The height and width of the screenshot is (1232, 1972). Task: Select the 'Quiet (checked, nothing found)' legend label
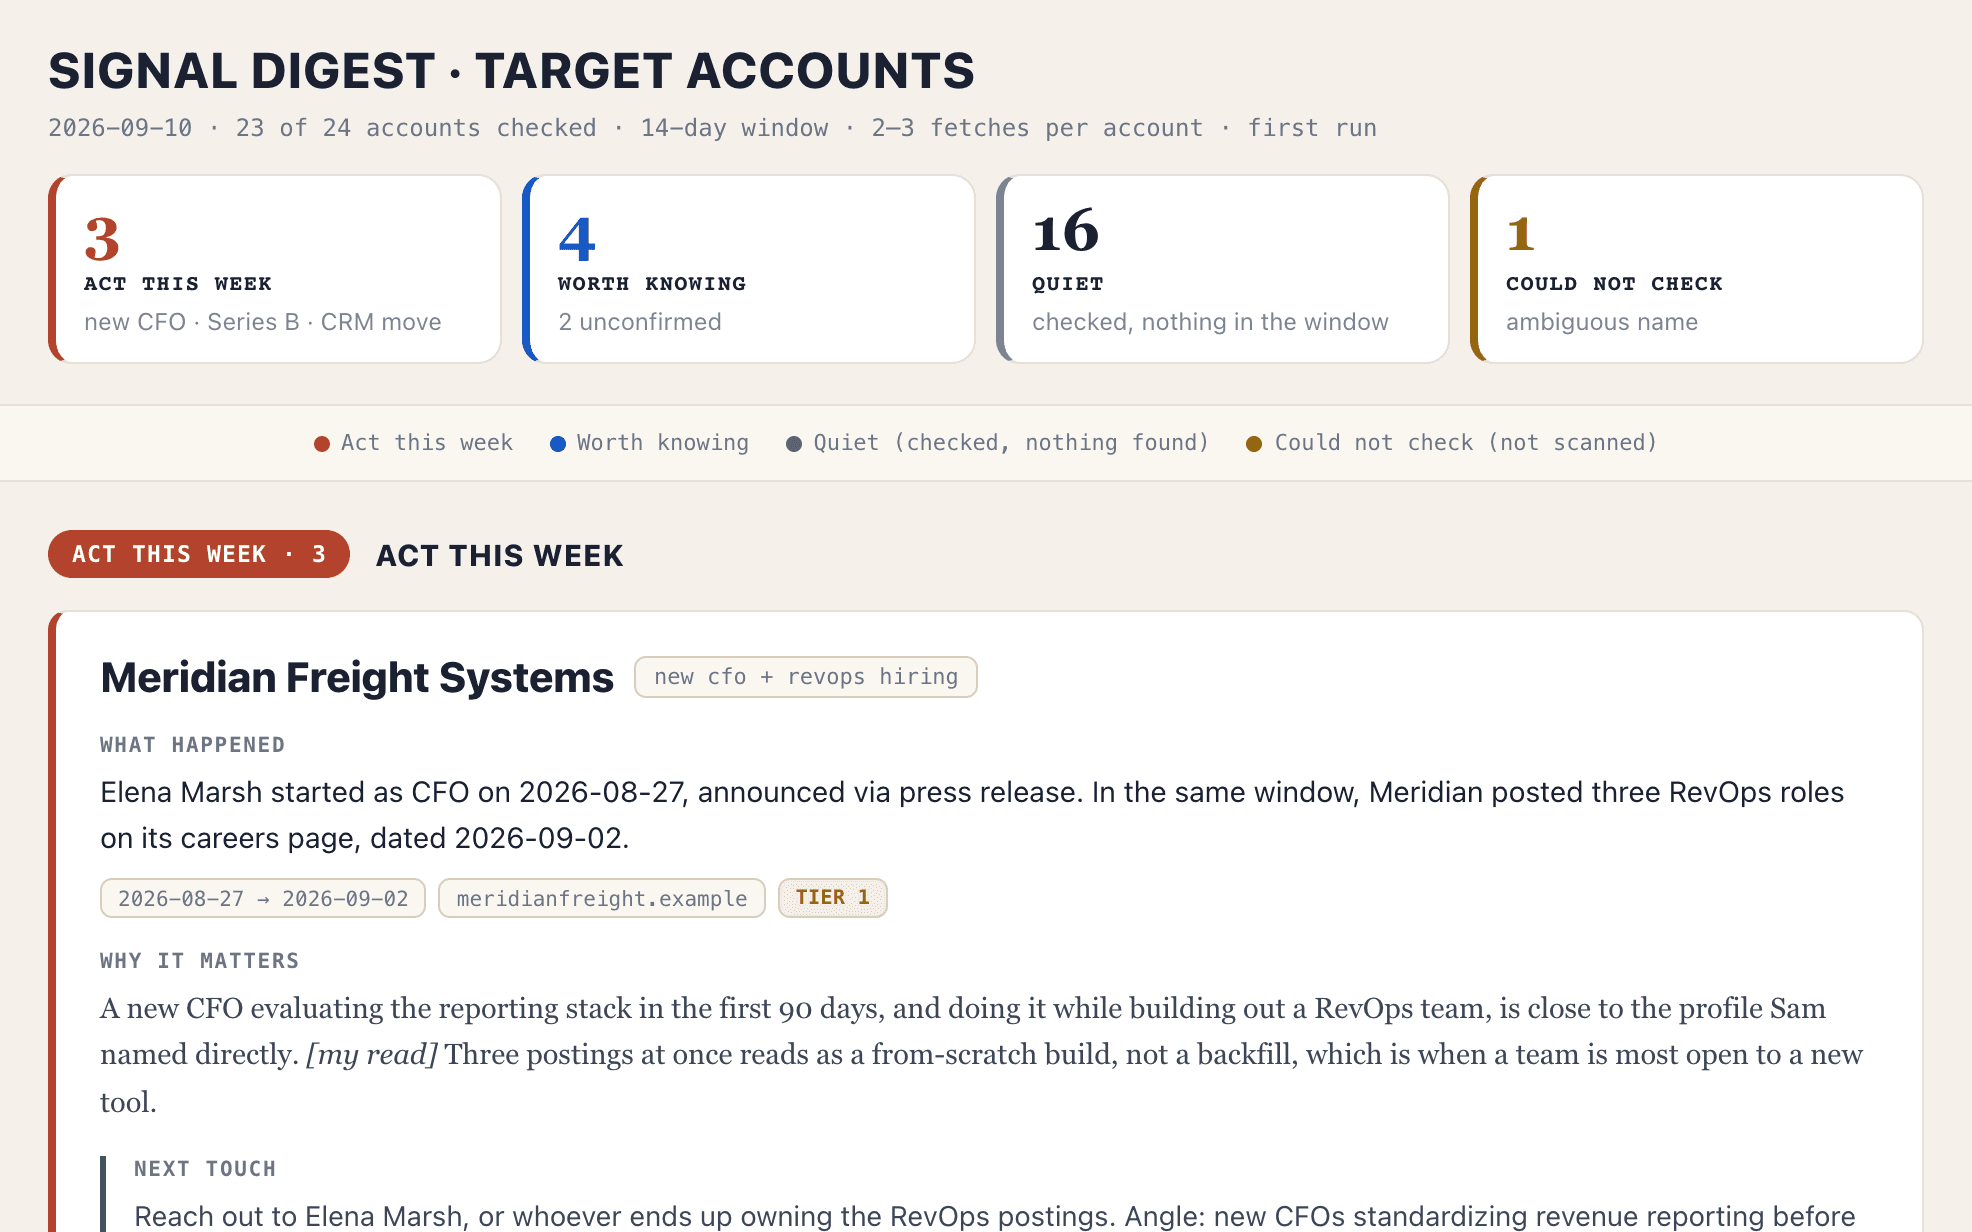click(1011, 443)
